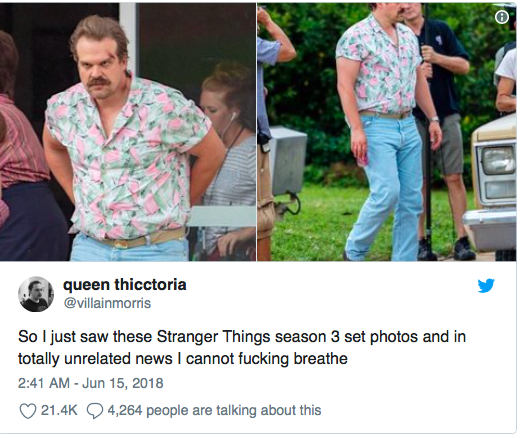Open queen thicctoria's round profile avatar
Screen dimensions: 521x438
point(36,294)
